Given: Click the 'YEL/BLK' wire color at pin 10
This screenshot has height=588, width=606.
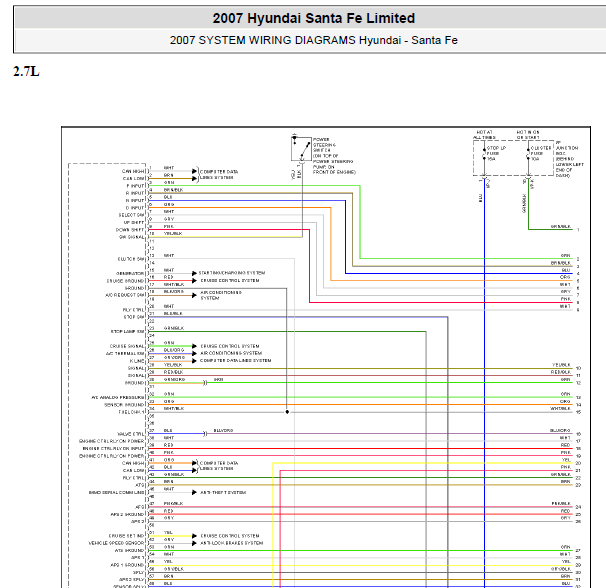Looking at the screenshot, I should coord(173,233).
